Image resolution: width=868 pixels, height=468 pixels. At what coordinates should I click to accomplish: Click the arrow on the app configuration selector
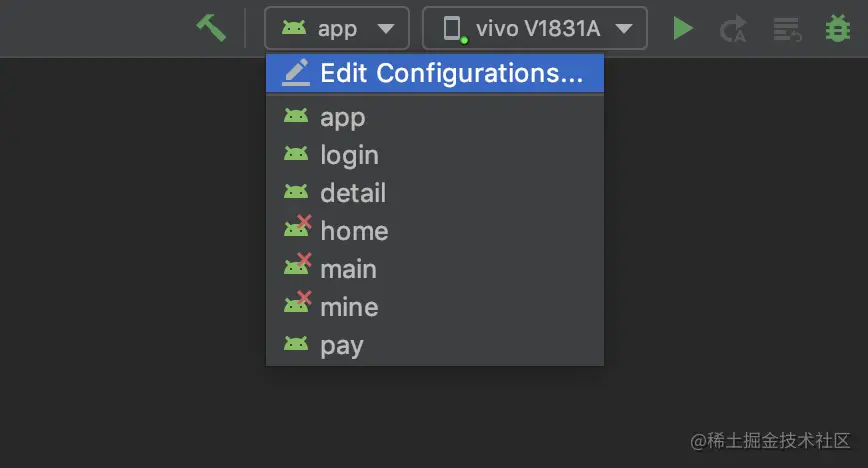[x=386, y=29]
